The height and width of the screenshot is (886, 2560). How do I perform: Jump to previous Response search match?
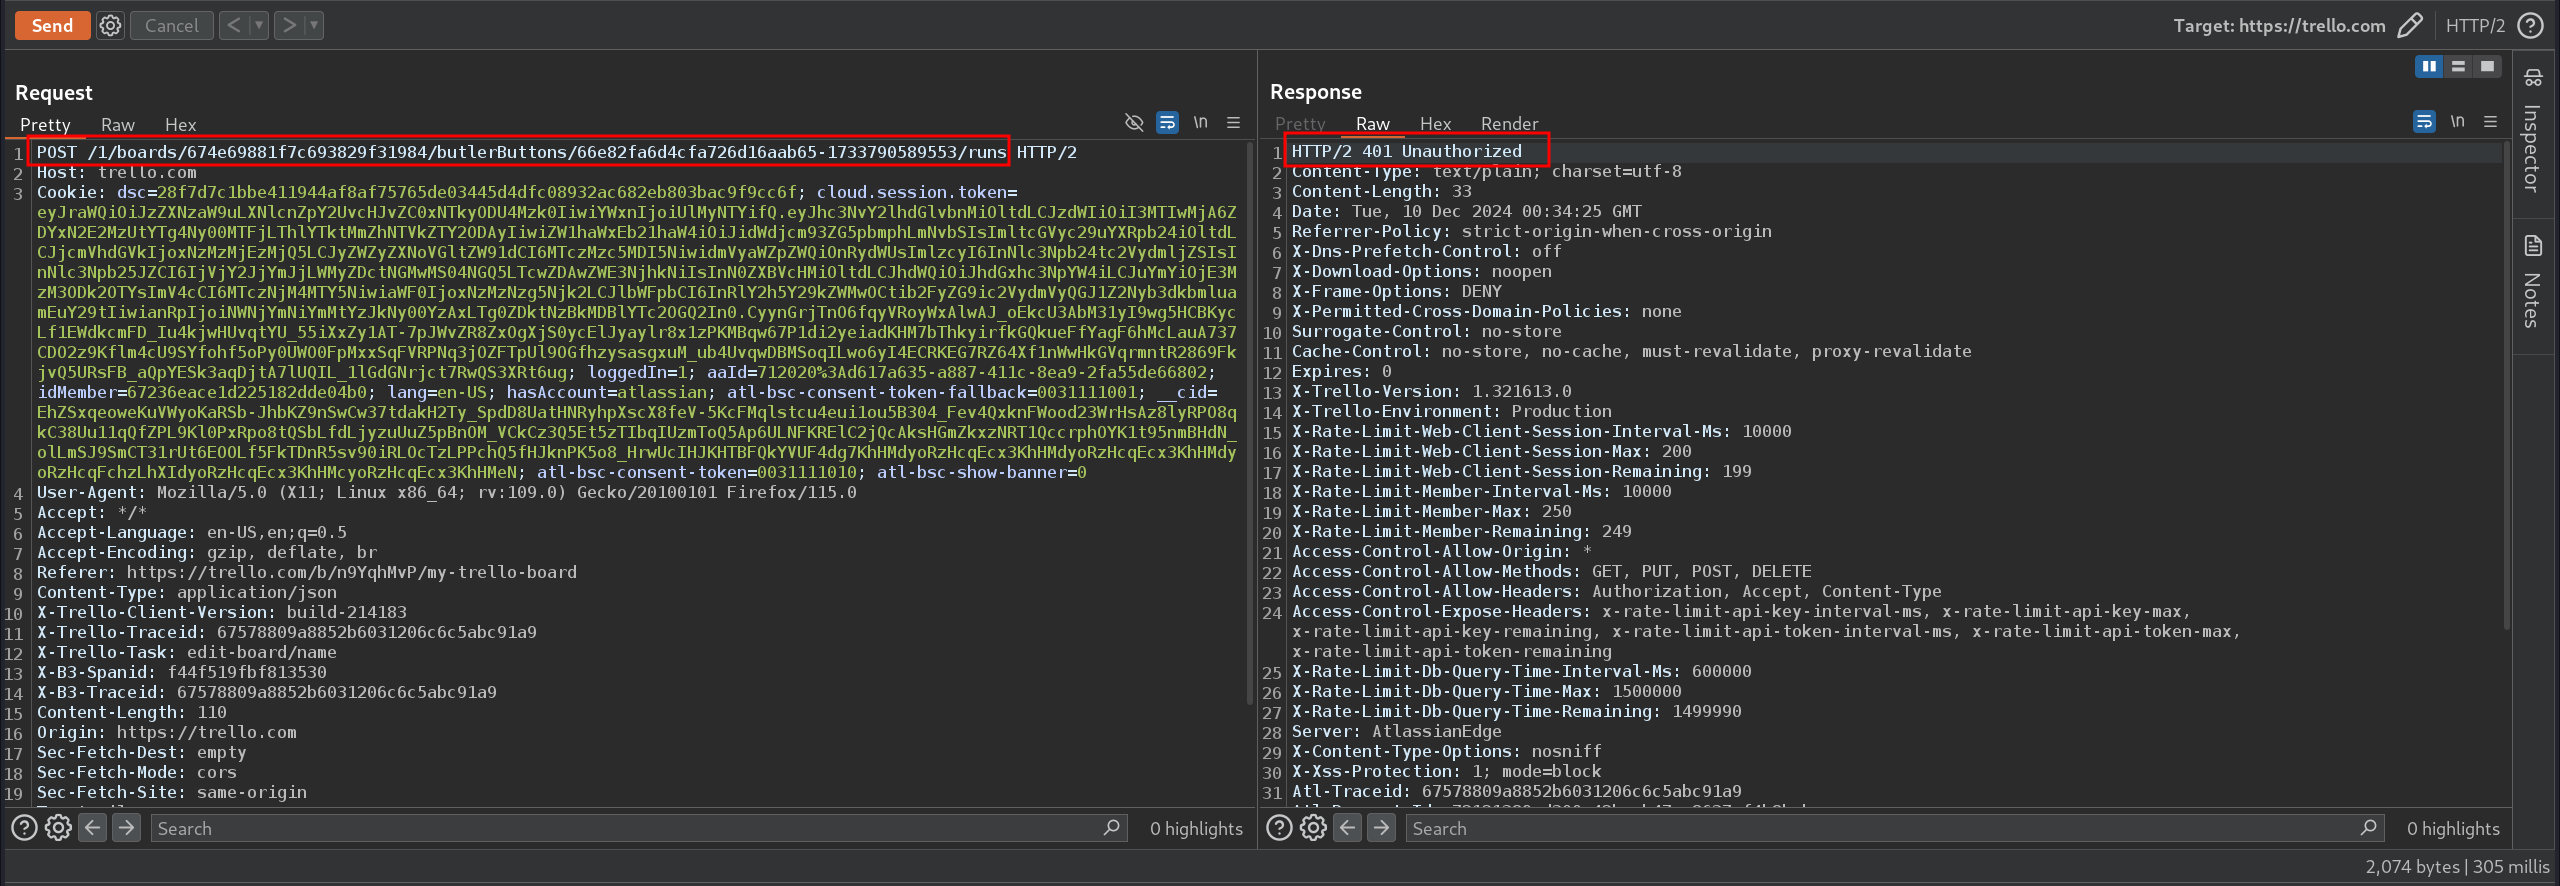[x=1348, y=828]
